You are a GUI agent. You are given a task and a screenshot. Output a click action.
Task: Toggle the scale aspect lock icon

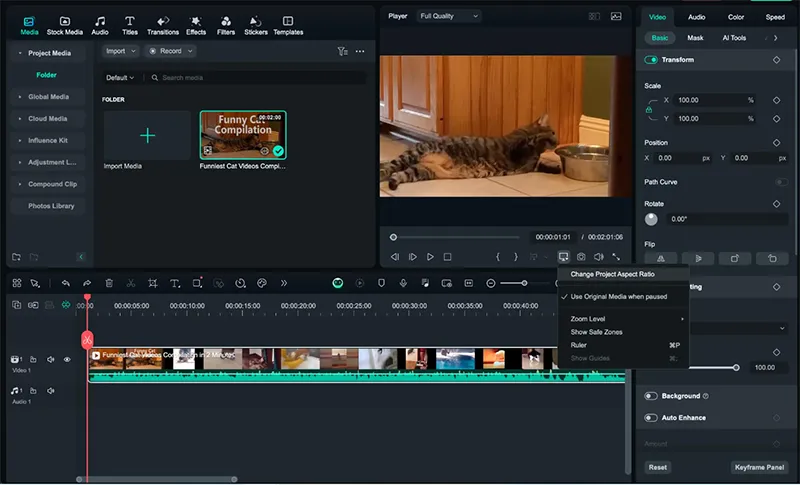coord(649,110)
